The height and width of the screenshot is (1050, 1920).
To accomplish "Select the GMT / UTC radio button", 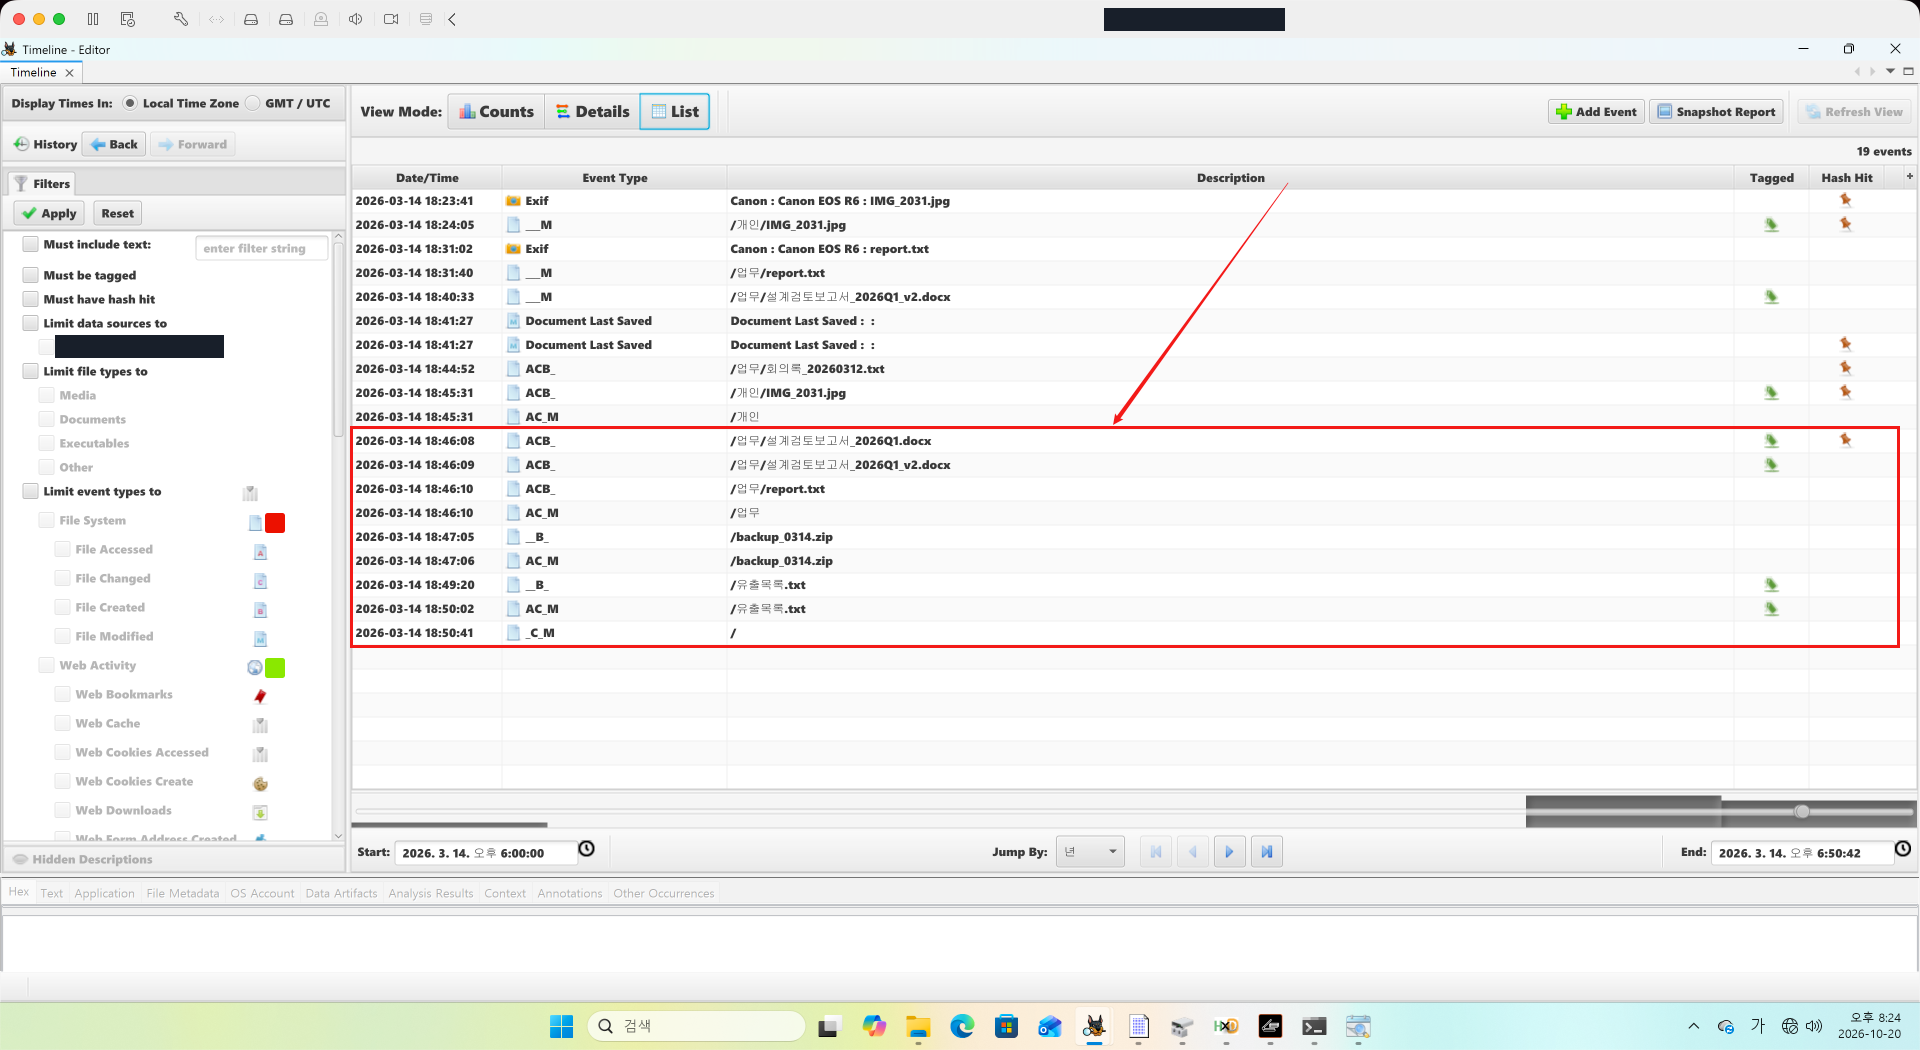I will [253, 103].
